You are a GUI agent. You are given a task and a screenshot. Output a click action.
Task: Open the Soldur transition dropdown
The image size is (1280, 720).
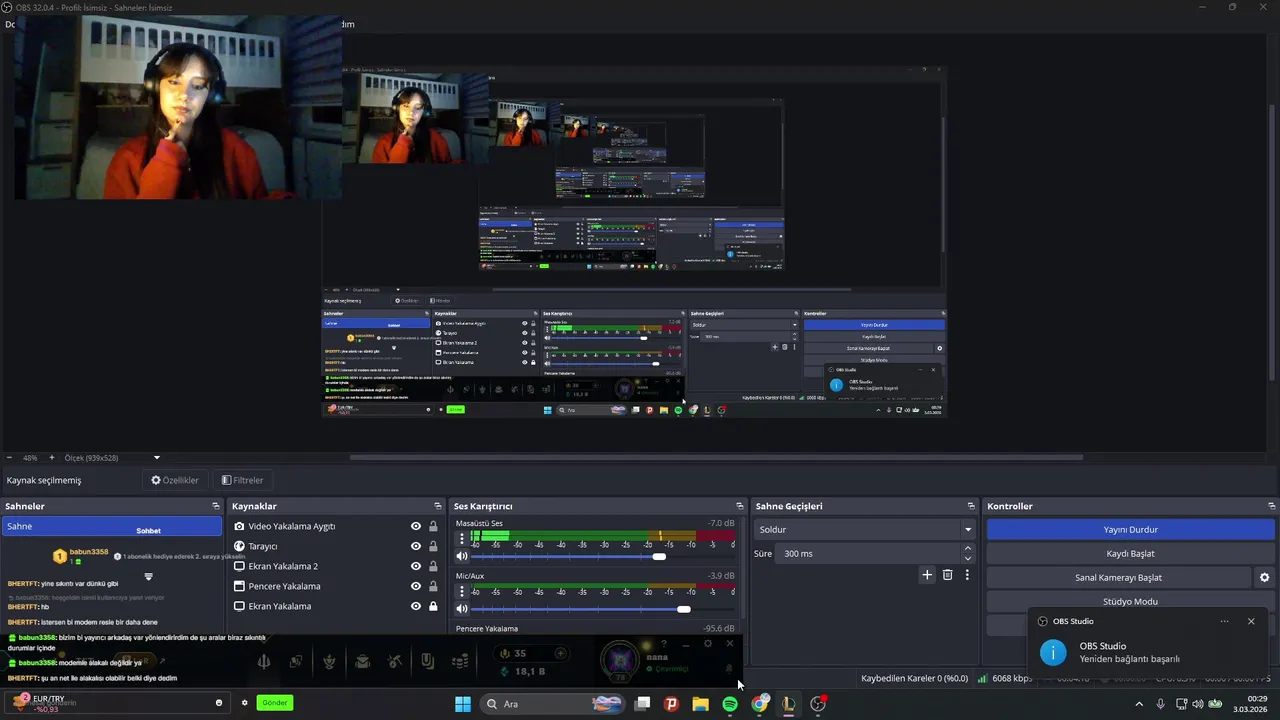coord(865,529)
